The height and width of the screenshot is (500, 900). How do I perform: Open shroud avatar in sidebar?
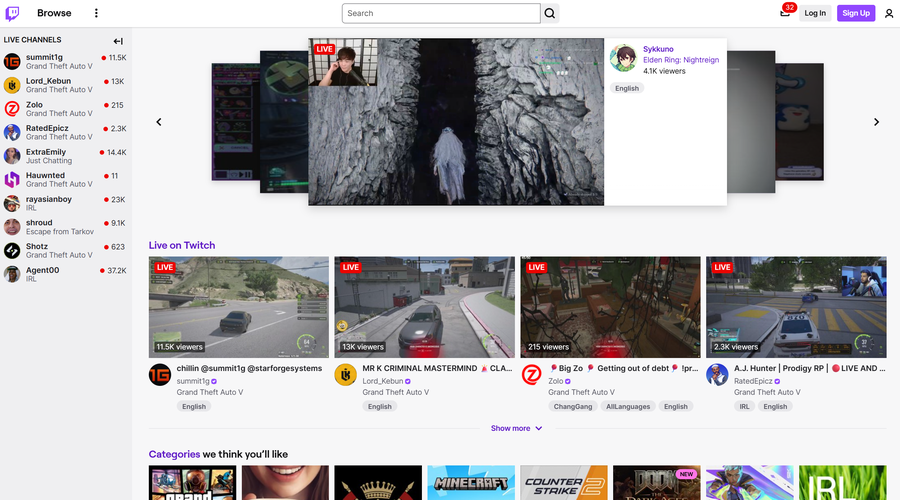[x=12, y=227]
